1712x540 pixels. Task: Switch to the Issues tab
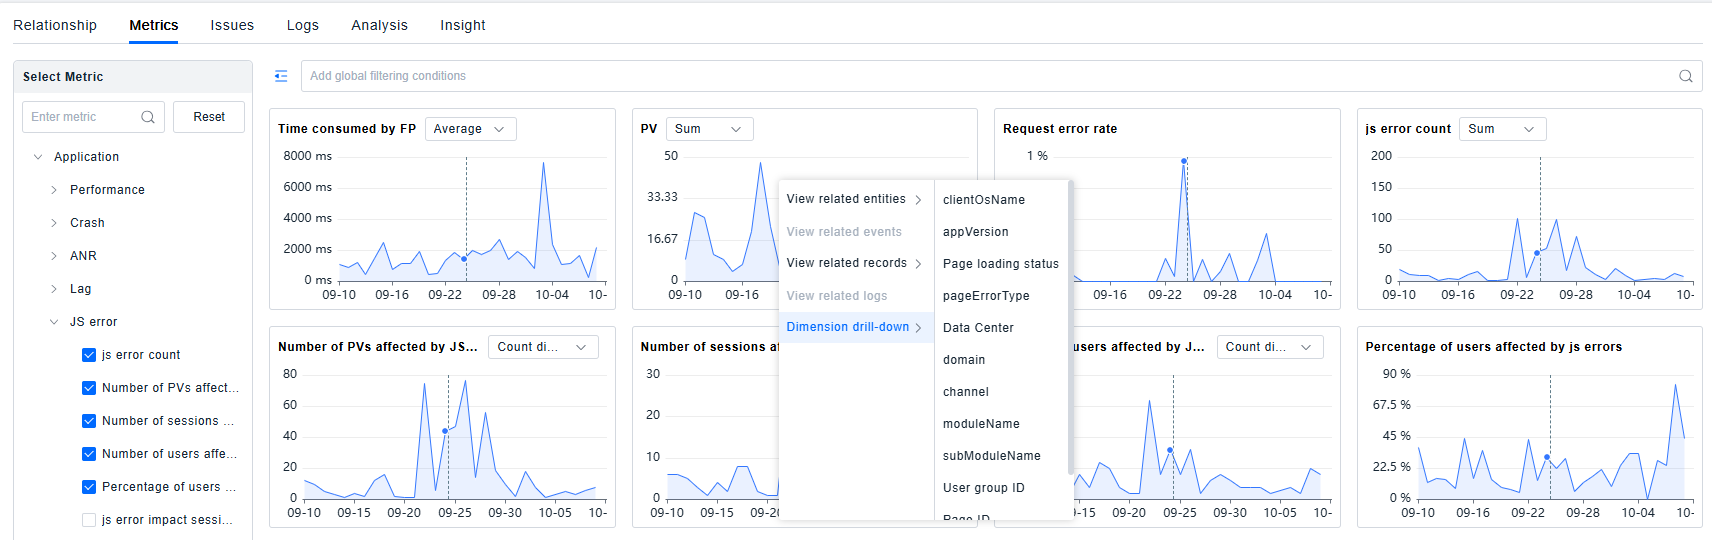232,25
